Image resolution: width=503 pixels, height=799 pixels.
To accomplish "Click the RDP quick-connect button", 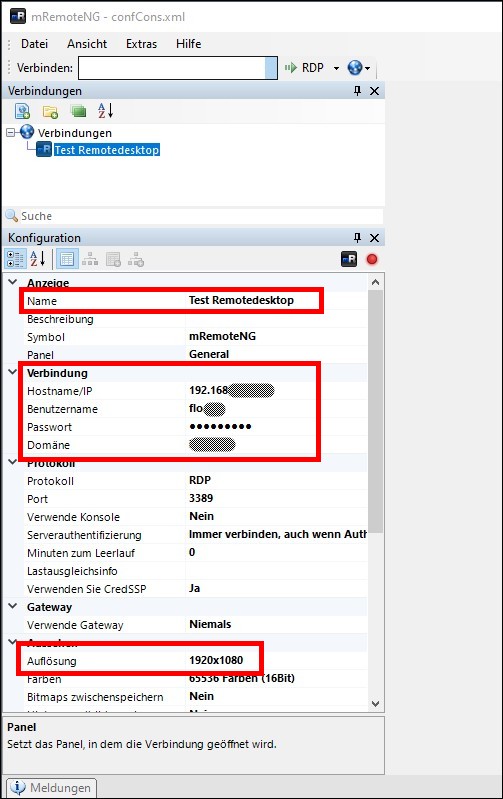I will point(304,68).
